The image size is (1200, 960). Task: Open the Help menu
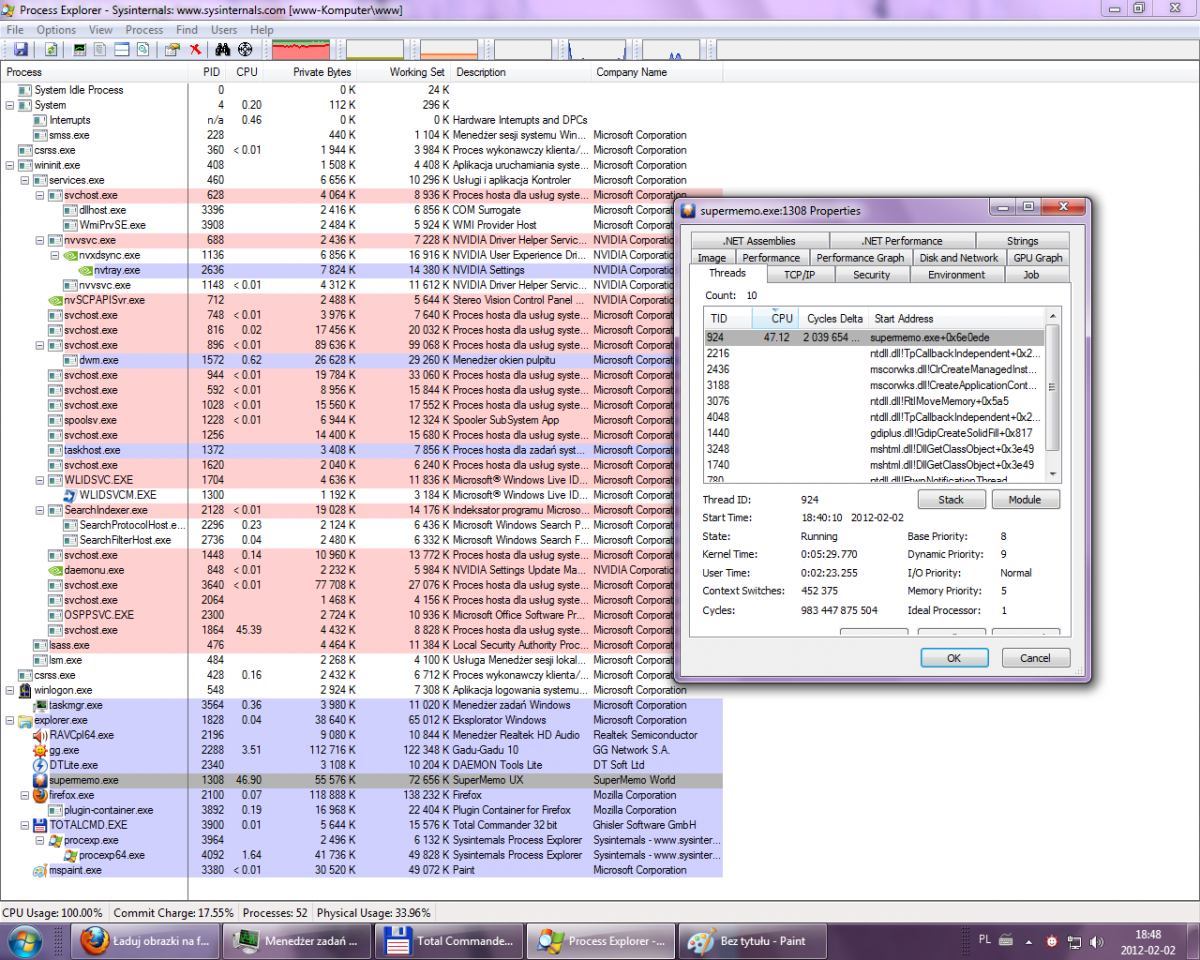(262, 30)
